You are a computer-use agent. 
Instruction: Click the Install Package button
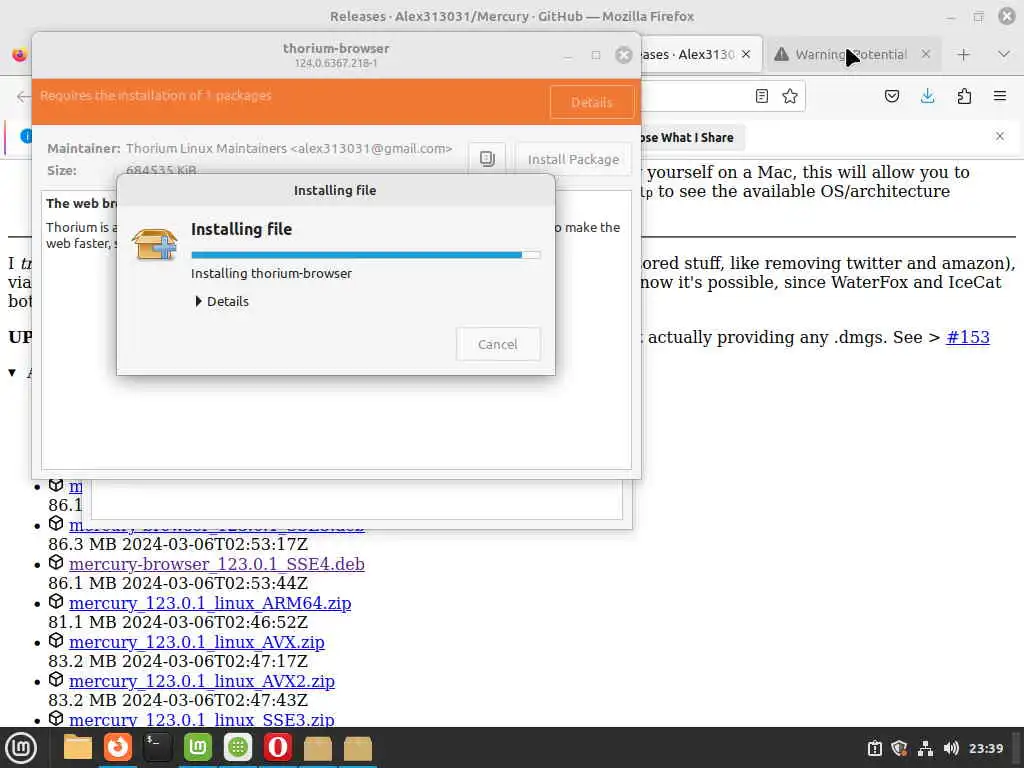pyautogui.click(x=573, y=159)
